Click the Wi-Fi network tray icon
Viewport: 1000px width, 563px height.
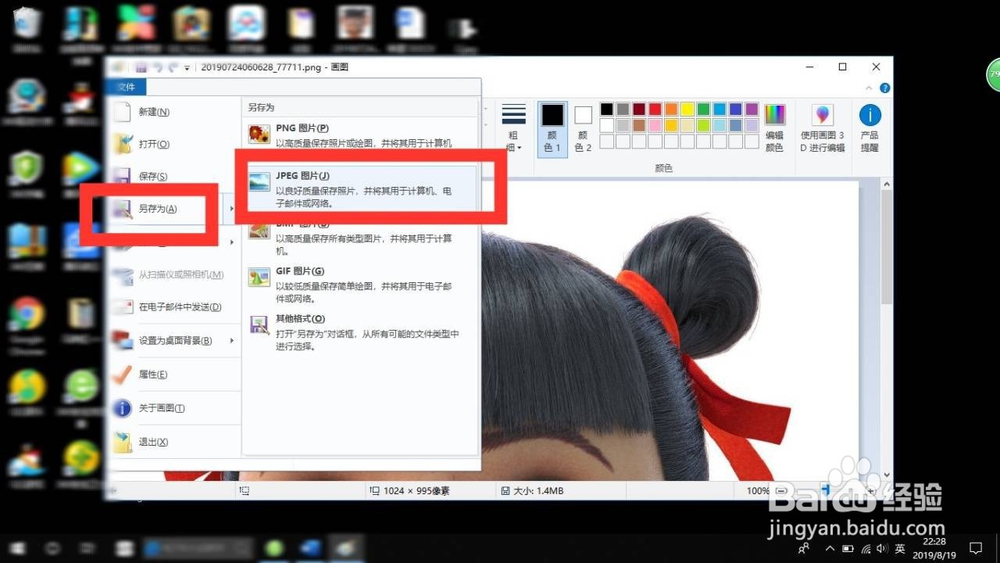[865, 548]
